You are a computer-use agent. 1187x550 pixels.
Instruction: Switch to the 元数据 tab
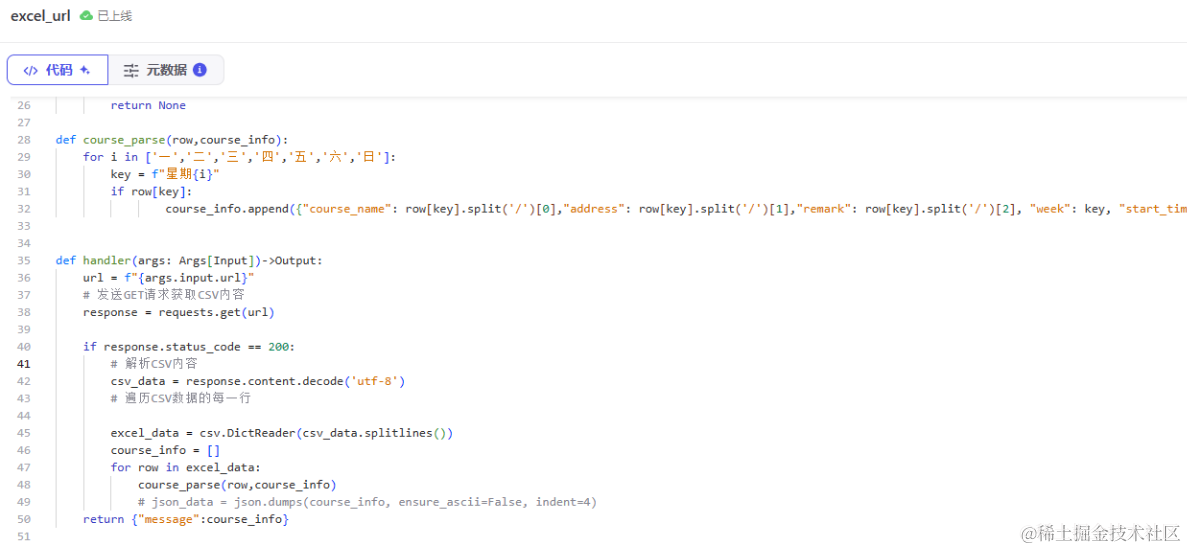point(166,70)
